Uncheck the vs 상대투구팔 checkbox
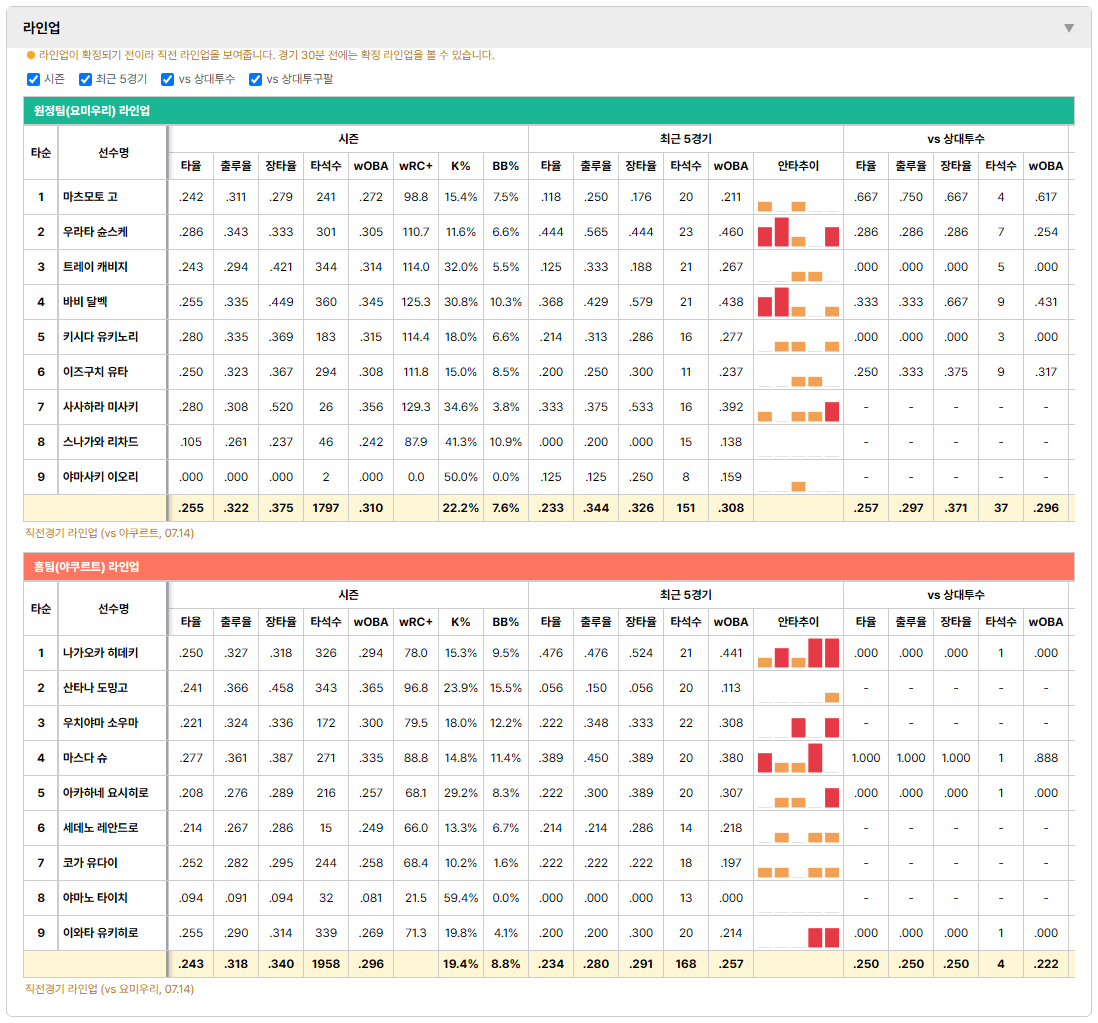 coord(256,79)
